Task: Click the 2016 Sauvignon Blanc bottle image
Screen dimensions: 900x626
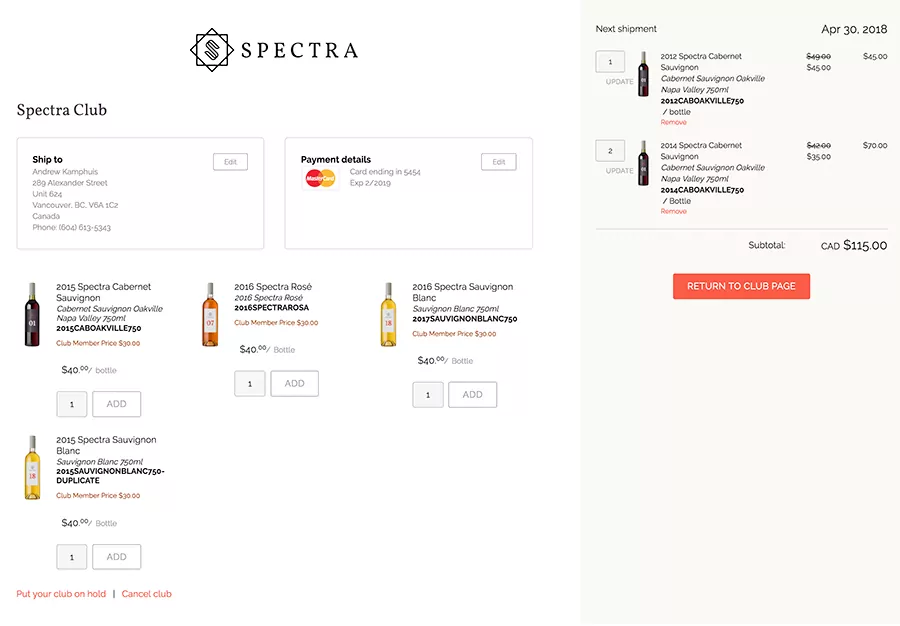Action: click(388, 315)
